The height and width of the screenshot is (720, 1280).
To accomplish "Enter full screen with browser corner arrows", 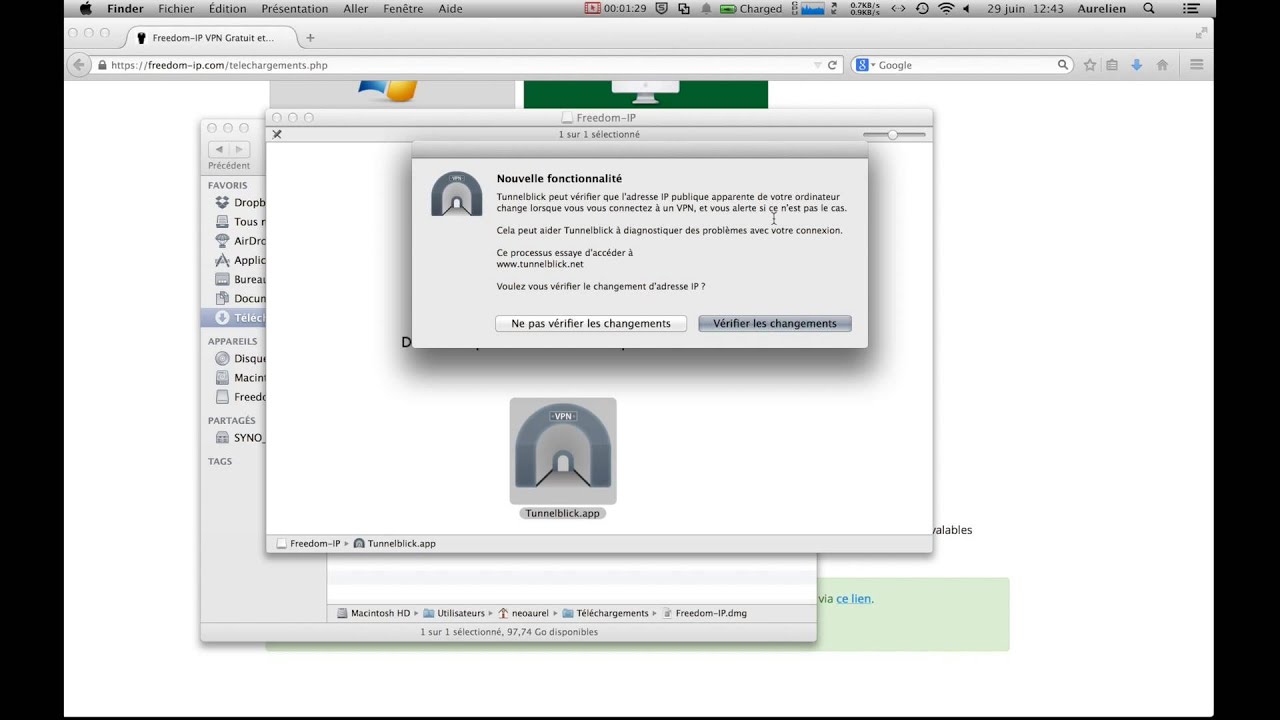I will (x=1201, y=33).
